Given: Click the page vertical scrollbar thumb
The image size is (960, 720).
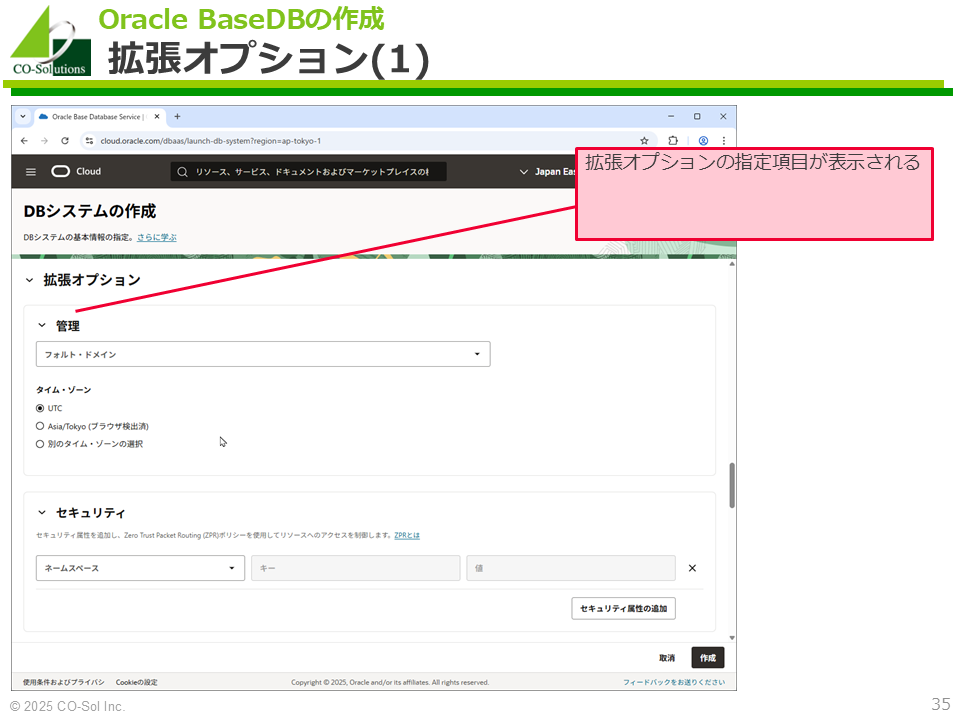Looking at the screenshot, I should [x=732, y=486].
